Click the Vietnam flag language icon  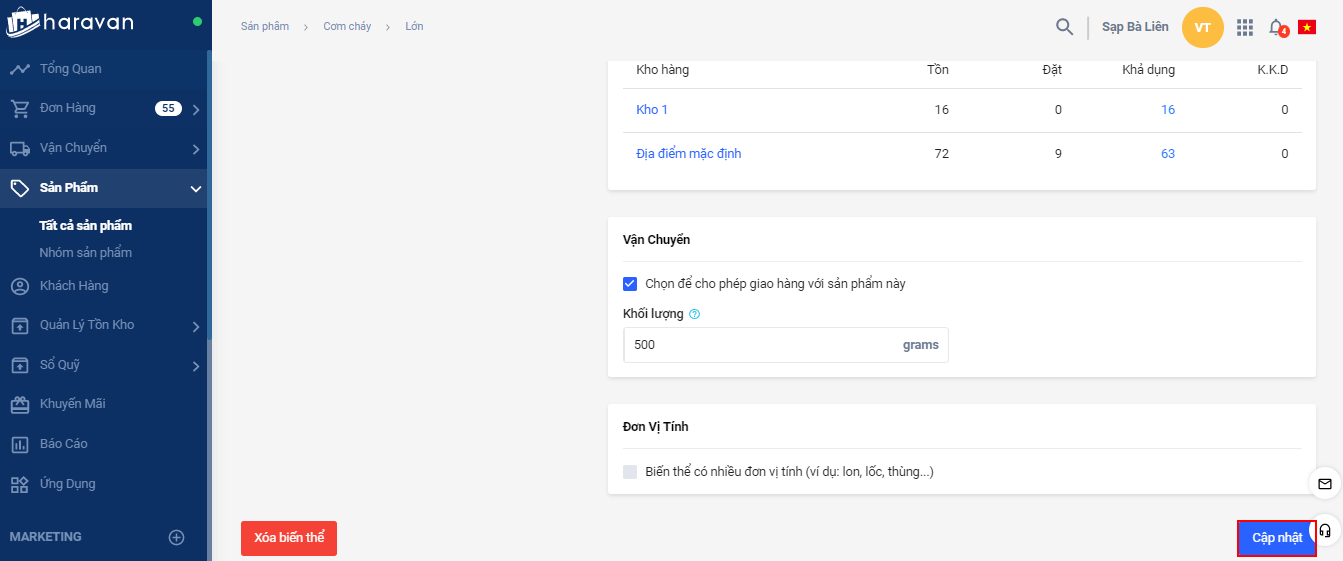click(x=1307, y=27)
